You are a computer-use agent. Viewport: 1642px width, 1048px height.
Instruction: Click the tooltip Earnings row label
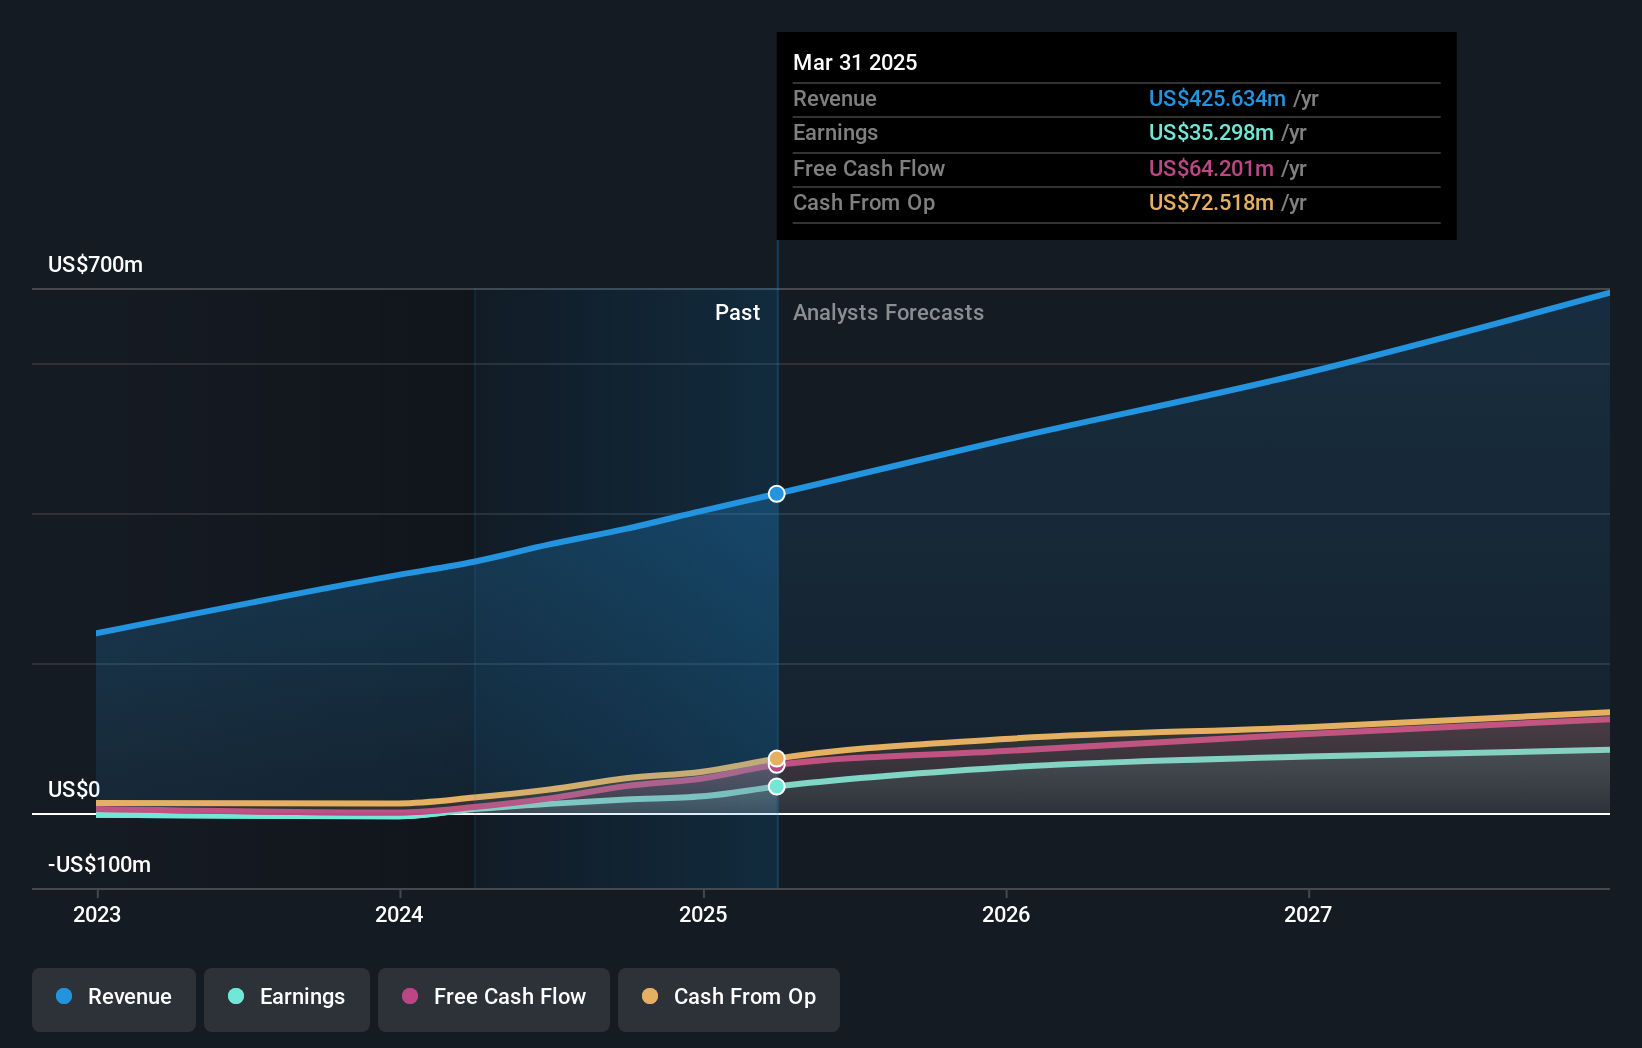pos(836,133)
